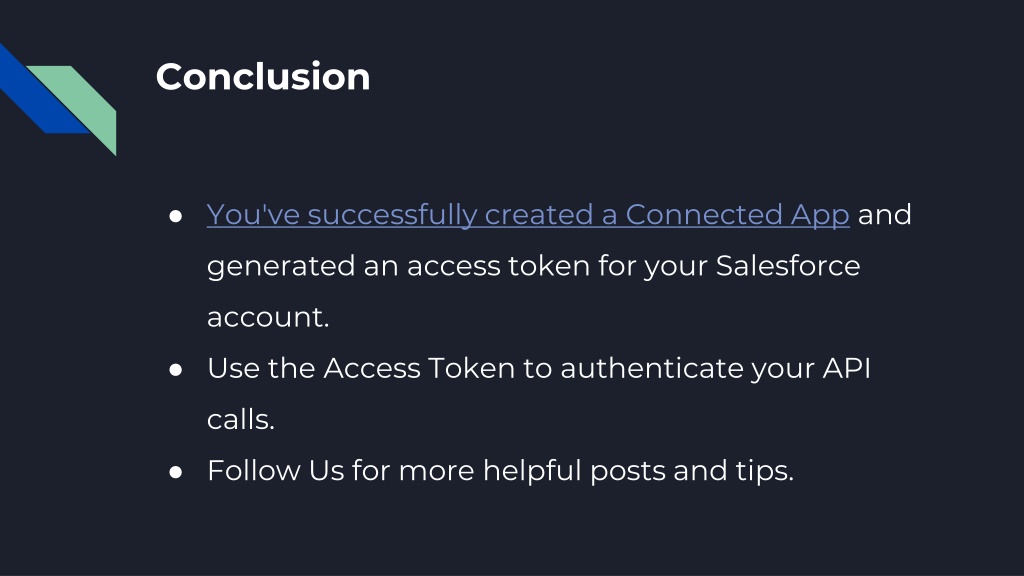
Task: Click the words "access token" in first bullet
Action: (498, 266)
